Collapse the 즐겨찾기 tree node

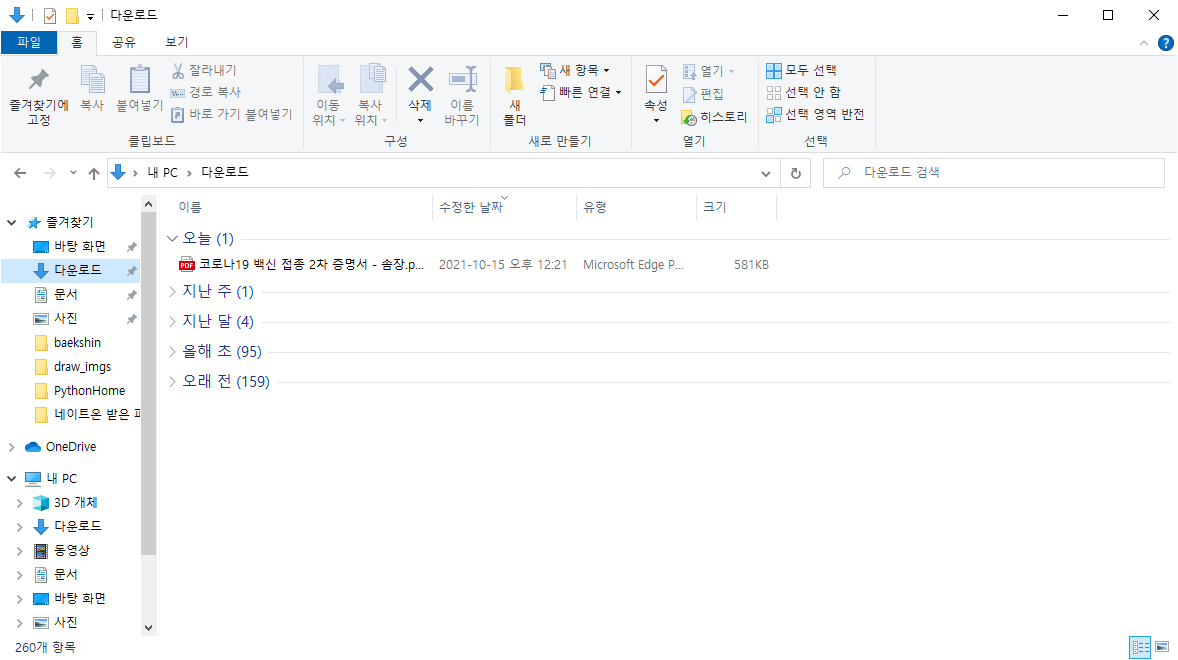point(11,222)
